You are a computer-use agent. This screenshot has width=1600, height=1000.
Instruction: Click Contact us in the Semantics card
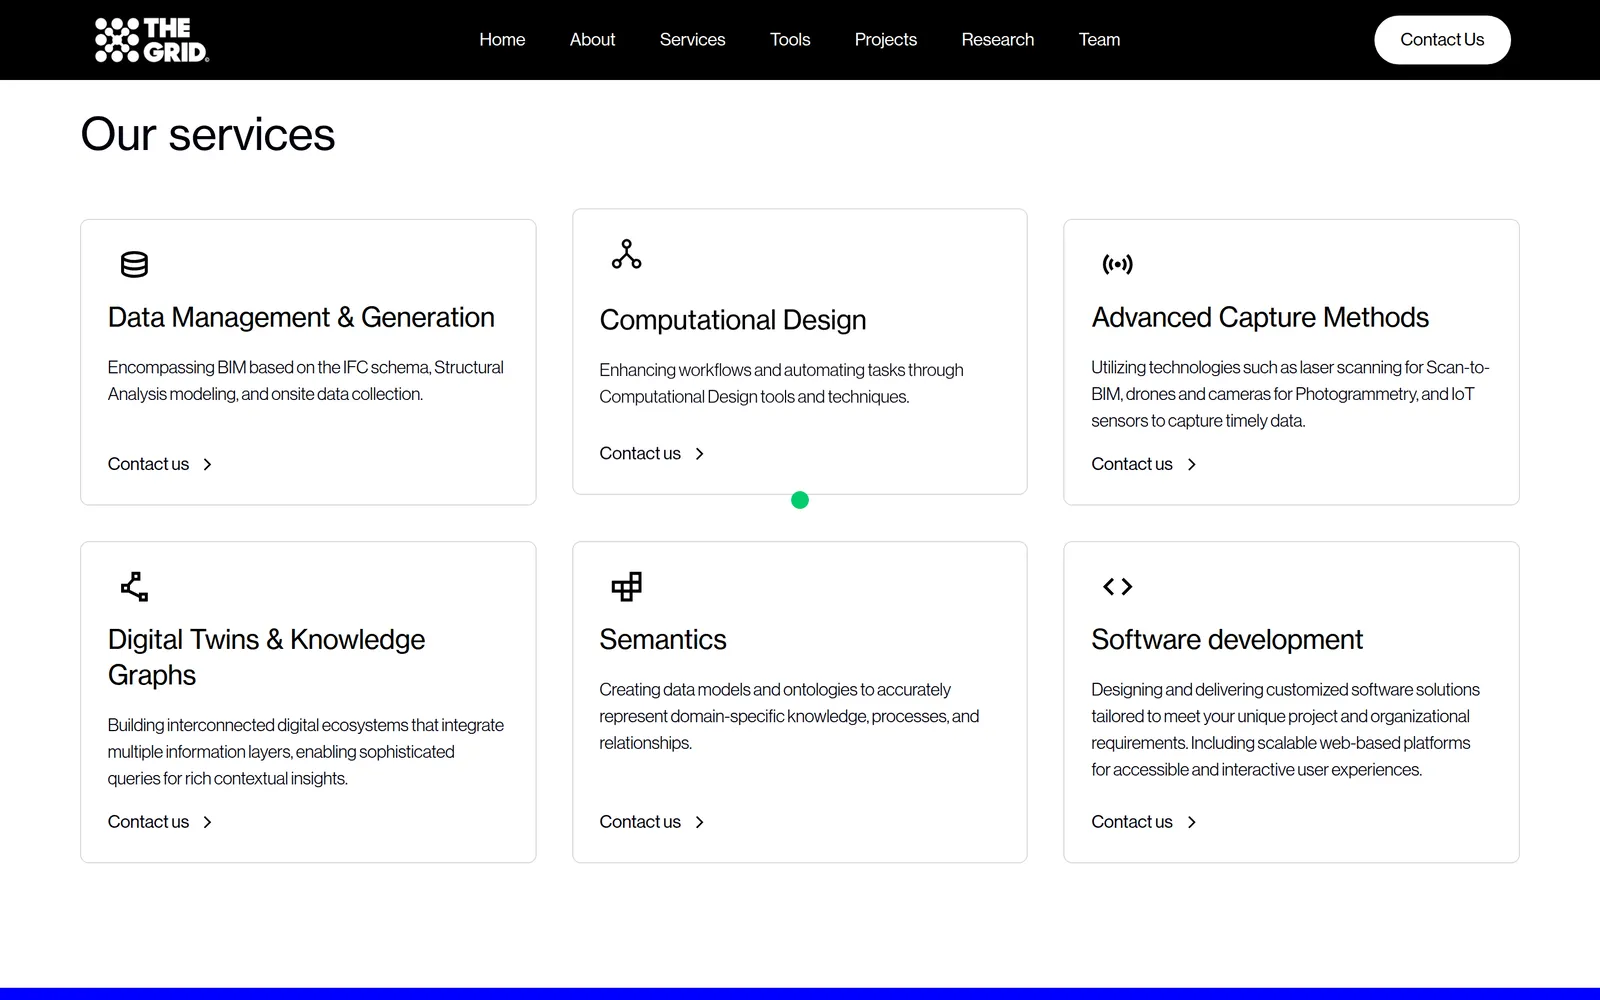[640, 822]
